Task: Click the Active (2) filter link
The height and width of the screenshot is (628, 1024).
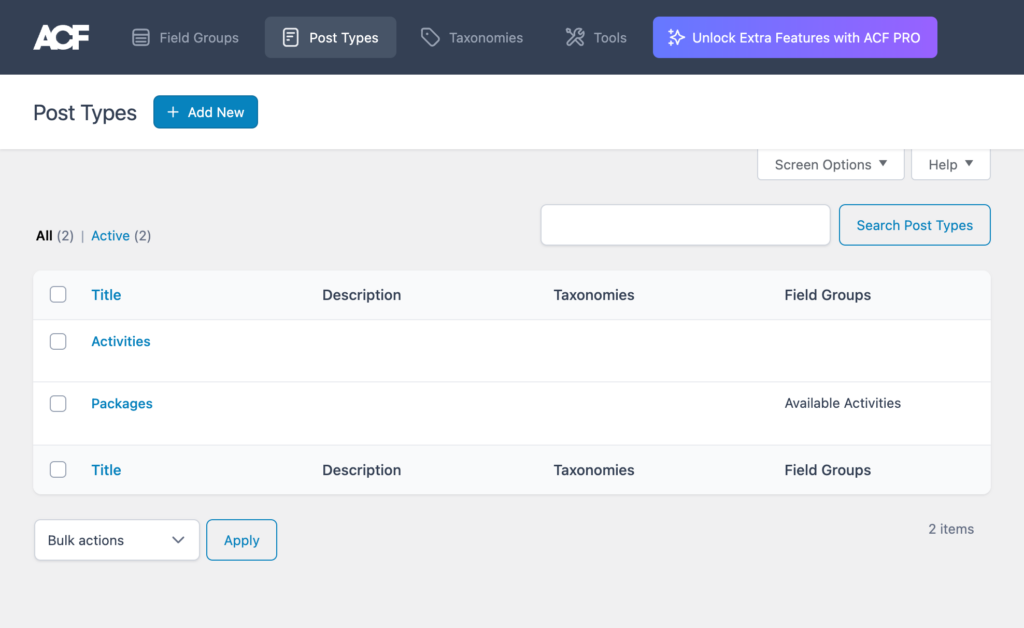Action: (x=110, y=235)
